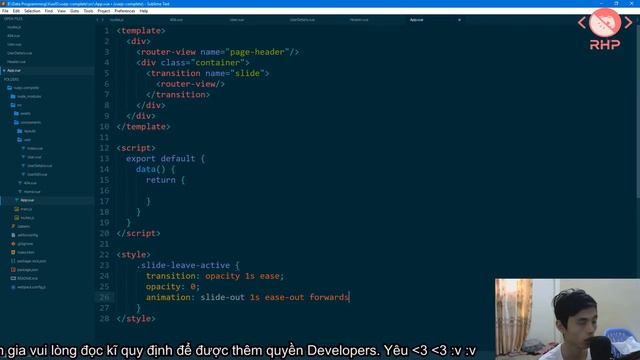Click the .gitignore git icon
Viewport: 640px width, 360px height.
pyautogui.click(x=13, y=244)
